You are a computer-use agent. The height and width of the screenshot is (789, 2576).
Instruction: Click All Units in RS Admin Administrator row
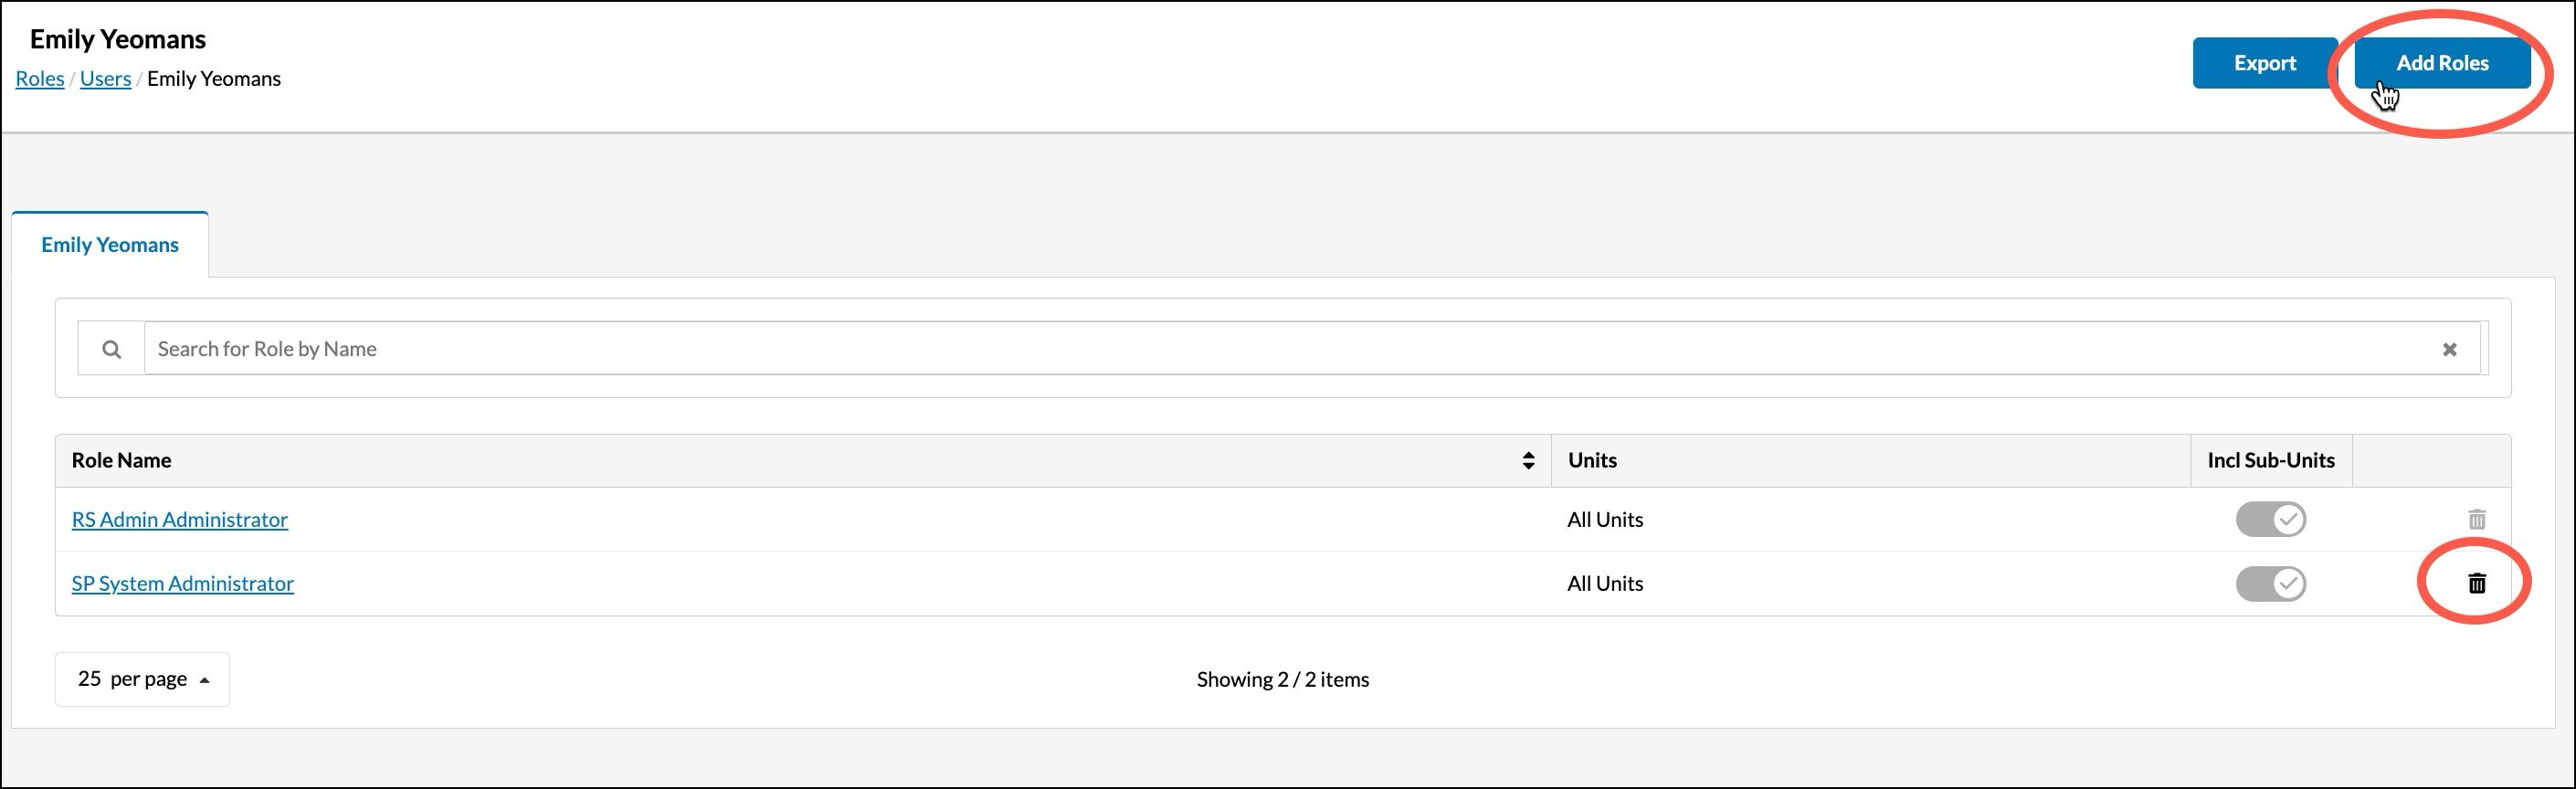pyautogui.click(x=1605, y=519)
